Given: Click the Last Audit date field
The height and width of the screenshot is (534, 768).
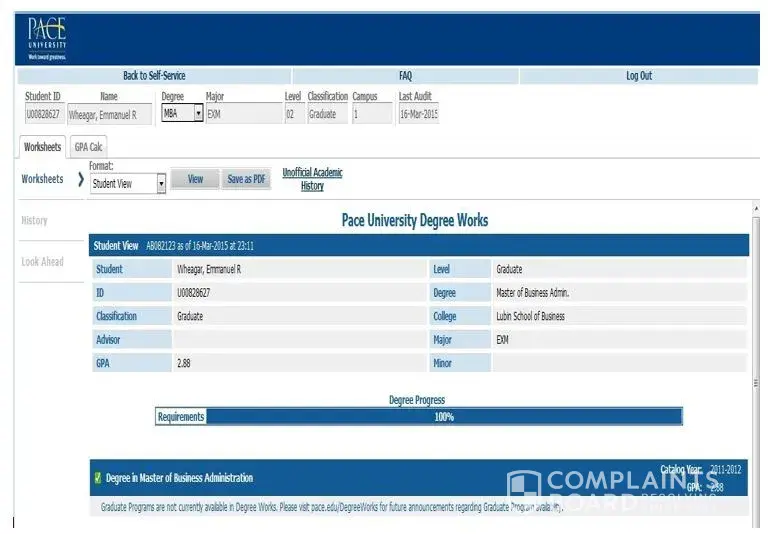Looking at the screenshot, I should pos(418,114).
